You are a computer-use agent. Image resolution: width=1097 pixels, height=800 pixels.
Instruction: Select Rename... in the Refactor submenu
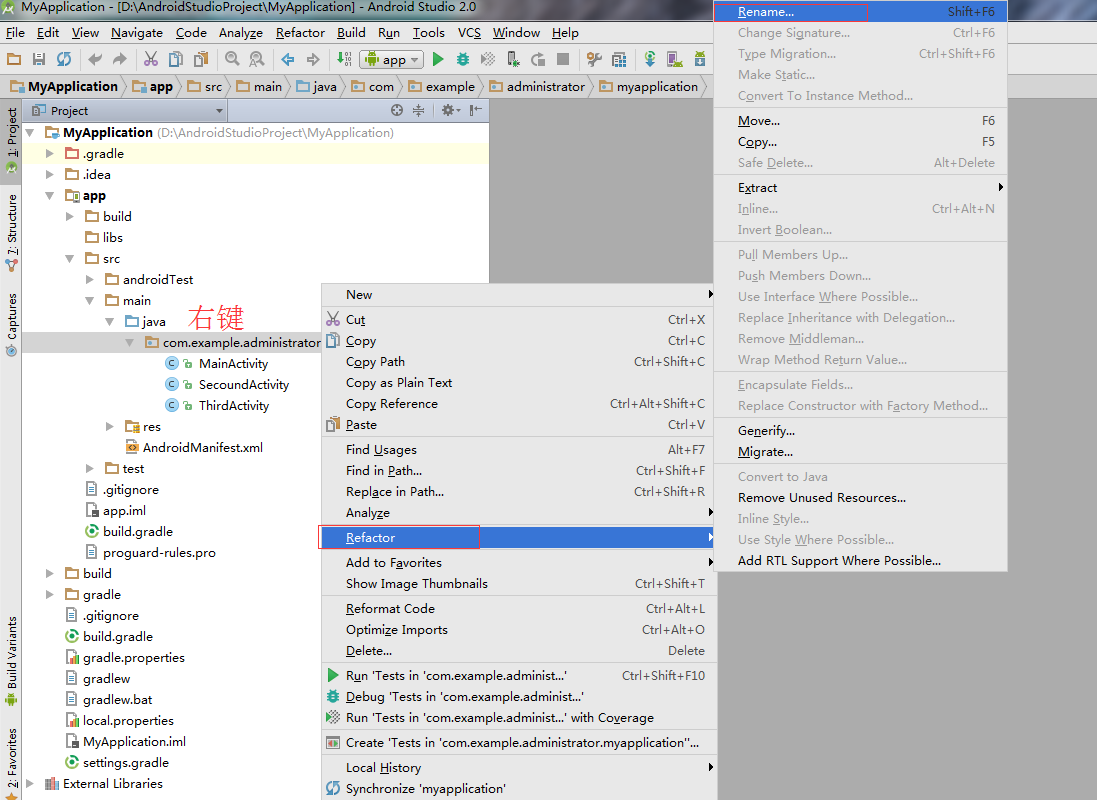pyautogui.click(x=766, y=12)
